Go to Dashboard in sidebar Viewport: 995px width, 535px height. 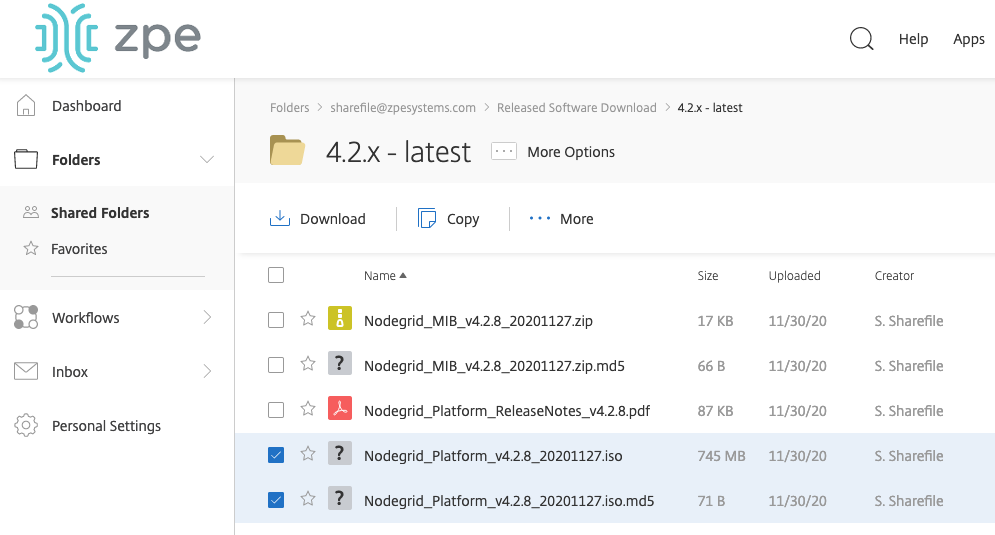coord(86,106)
